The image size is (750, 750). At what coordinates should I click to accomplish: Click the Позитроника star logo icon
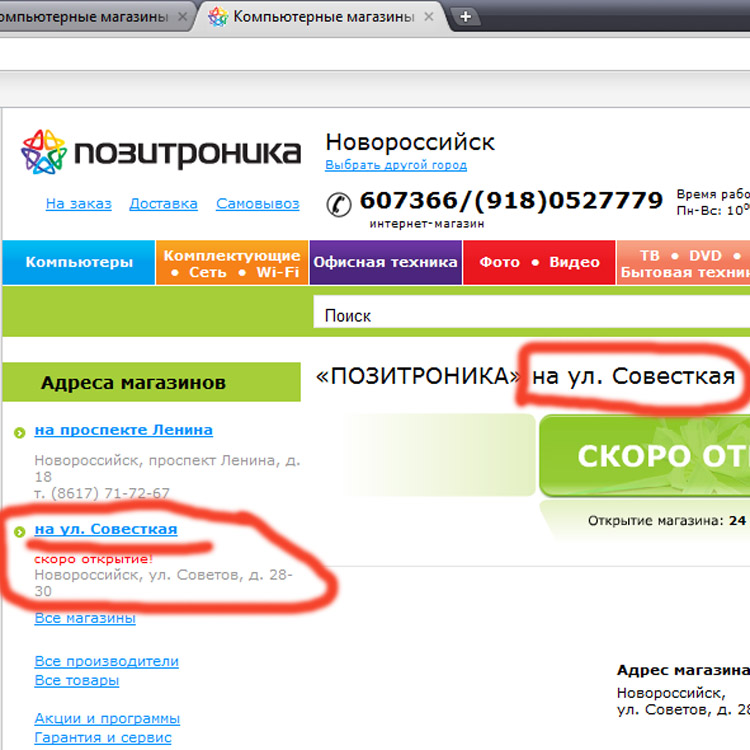point(43,152)
